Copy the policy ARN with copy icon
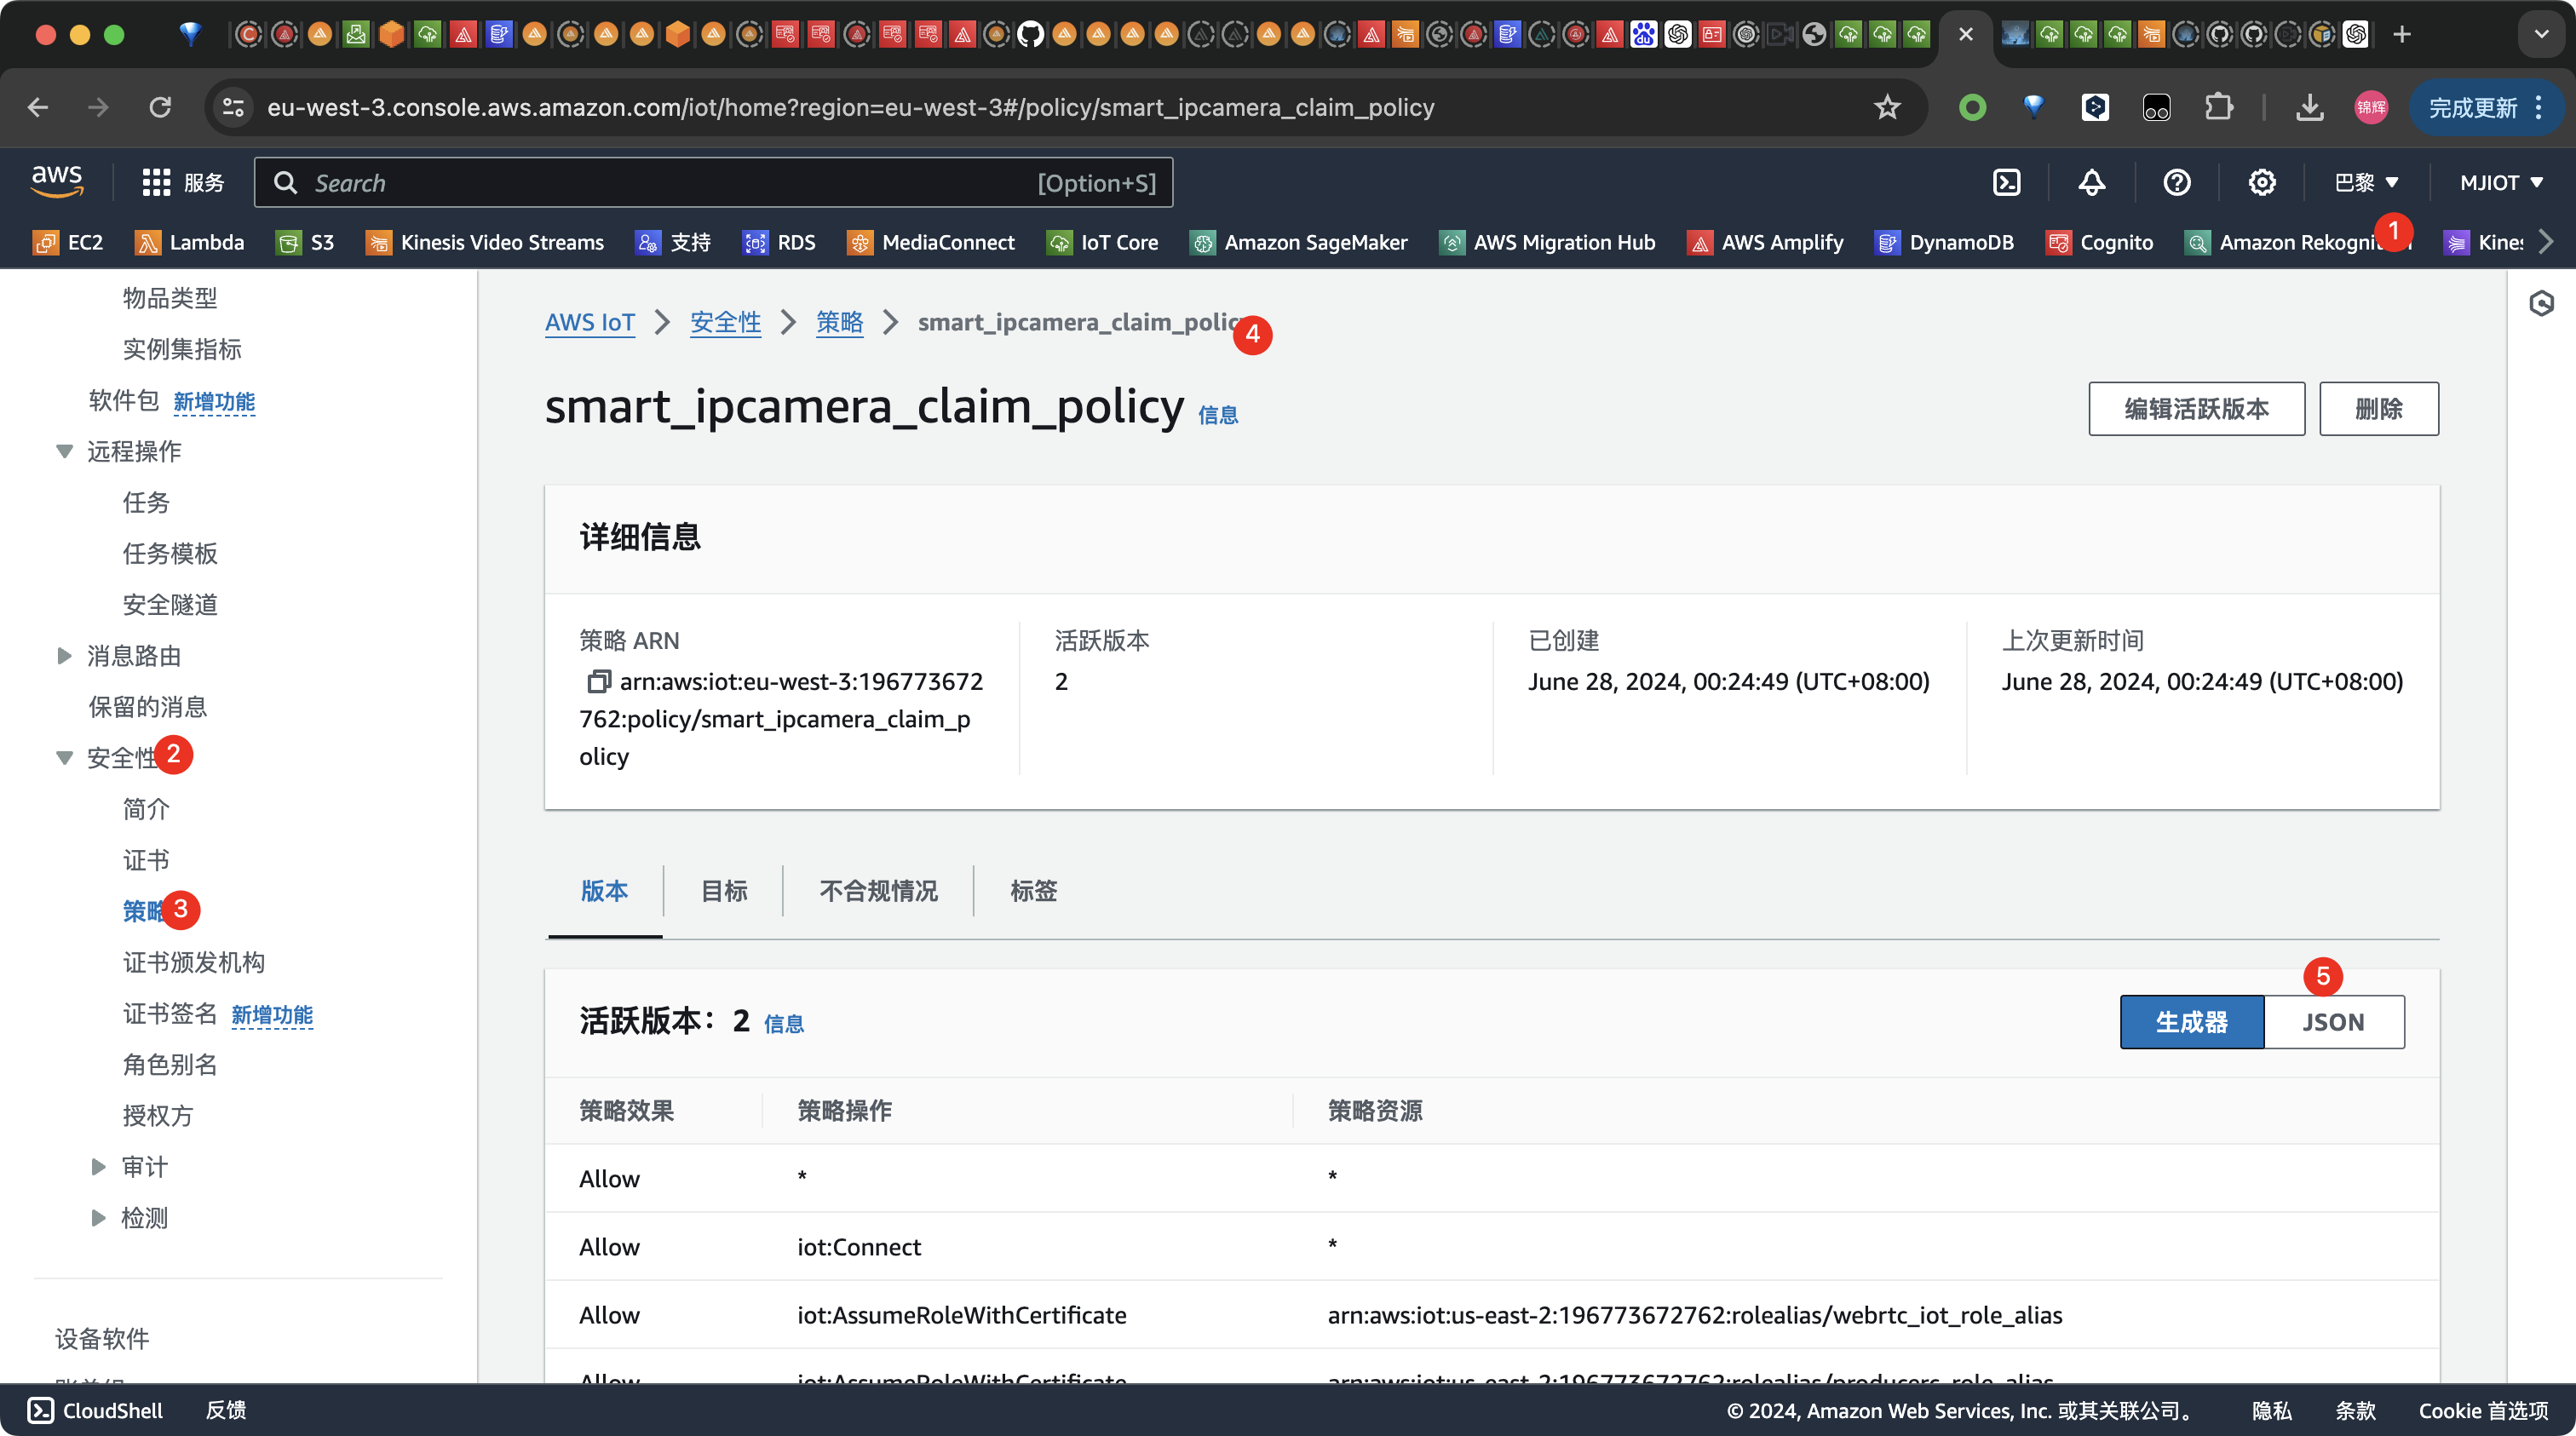Viewport: 2576px width, 1436px height. coord(597,682)
